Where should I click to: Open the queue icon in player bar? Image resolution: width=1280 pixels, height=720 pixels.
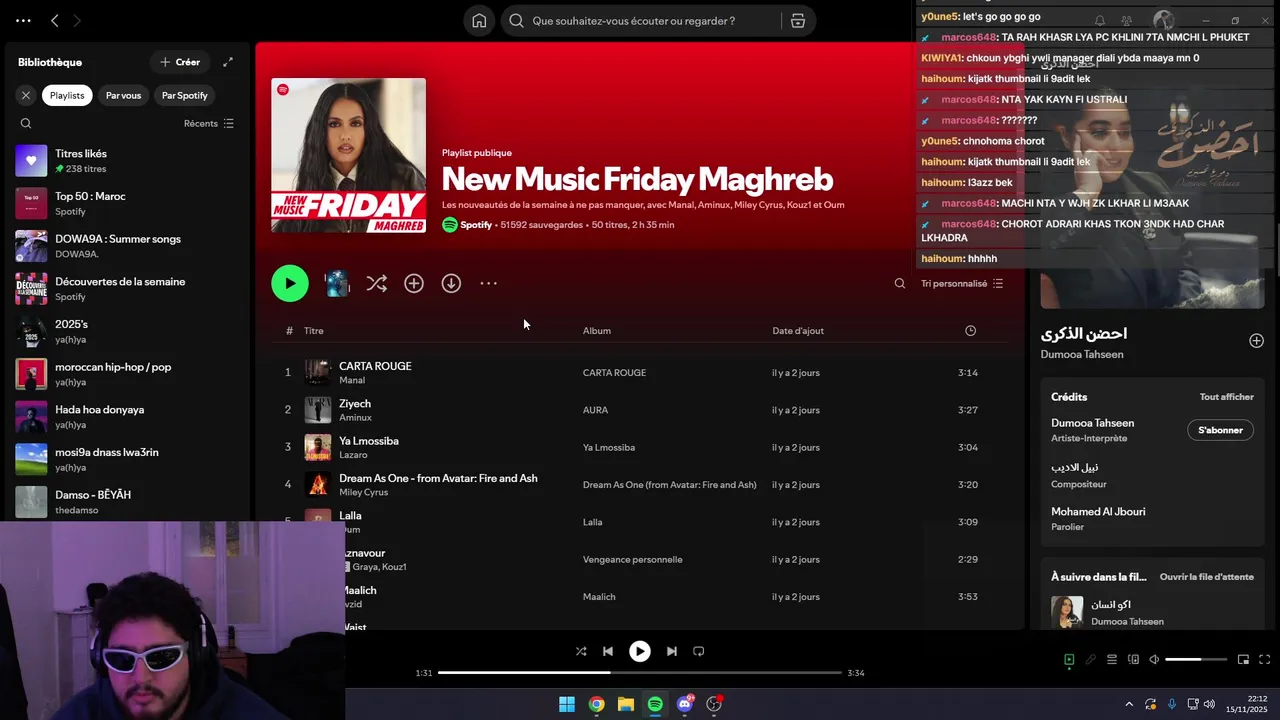[x=1112, y=660]
